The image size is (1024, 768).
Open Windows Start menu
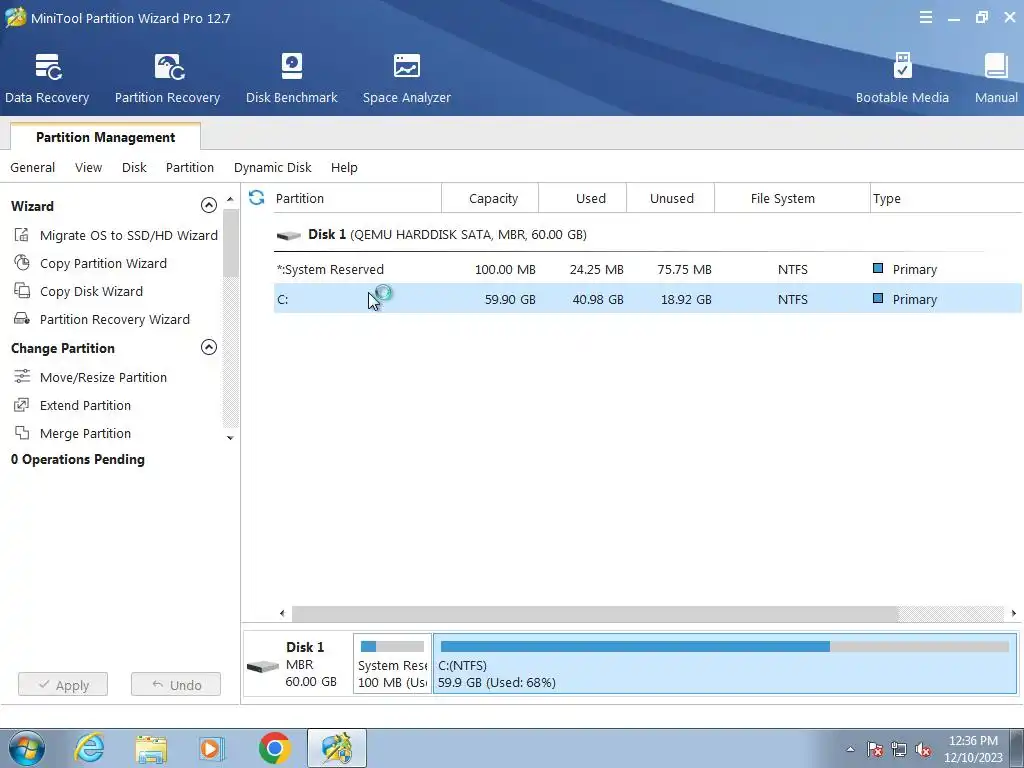click(x=27, y=748)
